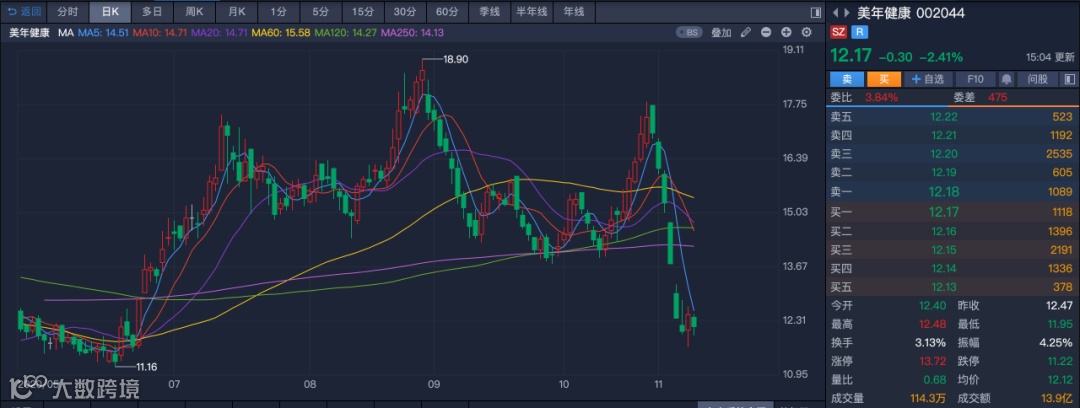Select the 日K tab
The height and width of the screenshot is (408, 1080).
(110, 12)
